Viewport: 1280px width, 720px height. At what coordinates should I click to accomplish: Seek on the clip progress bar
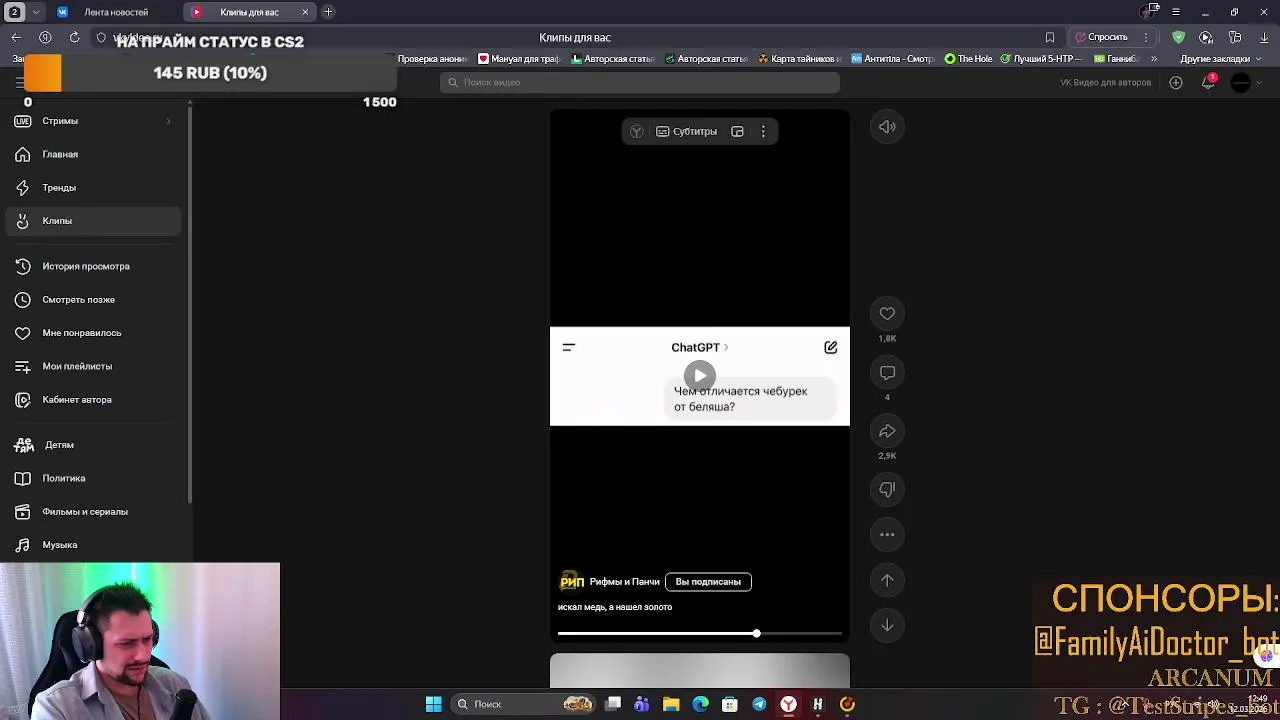[x=700, y=634]
